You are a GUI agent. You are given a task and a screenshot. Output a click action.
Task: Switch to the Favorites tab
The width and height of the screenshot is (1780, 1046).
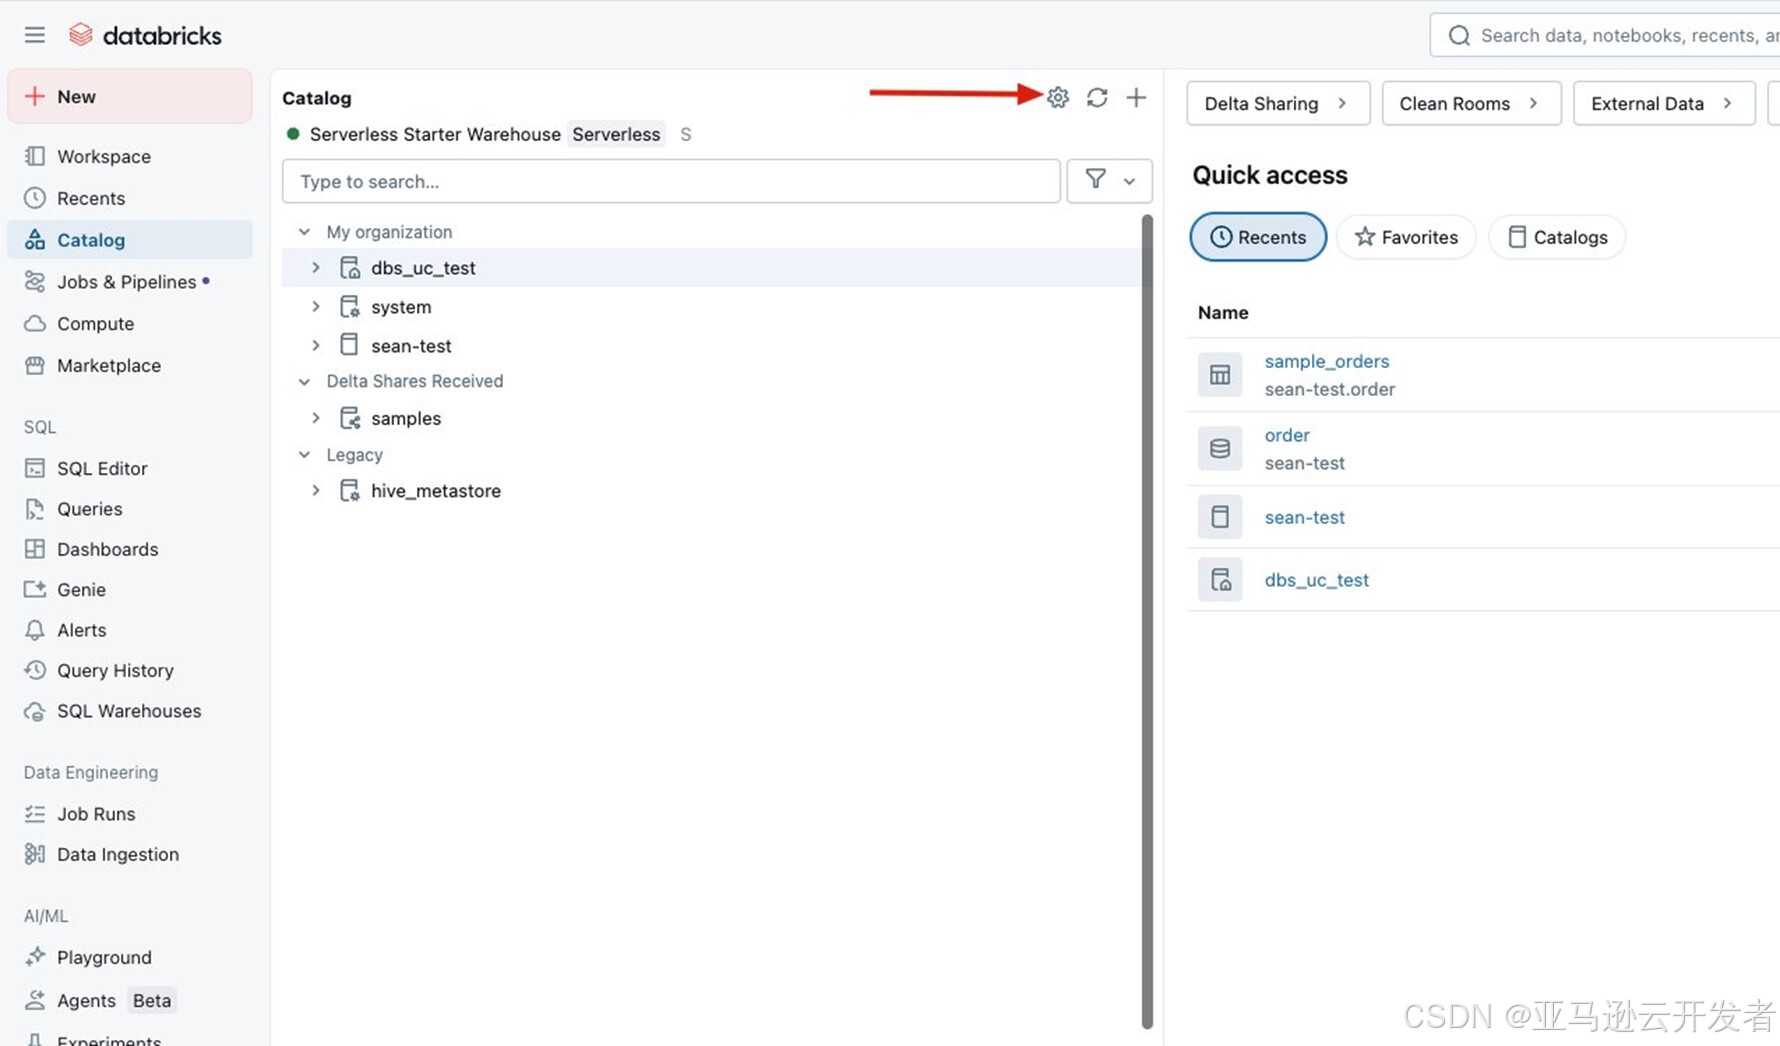click(1406, 237)
